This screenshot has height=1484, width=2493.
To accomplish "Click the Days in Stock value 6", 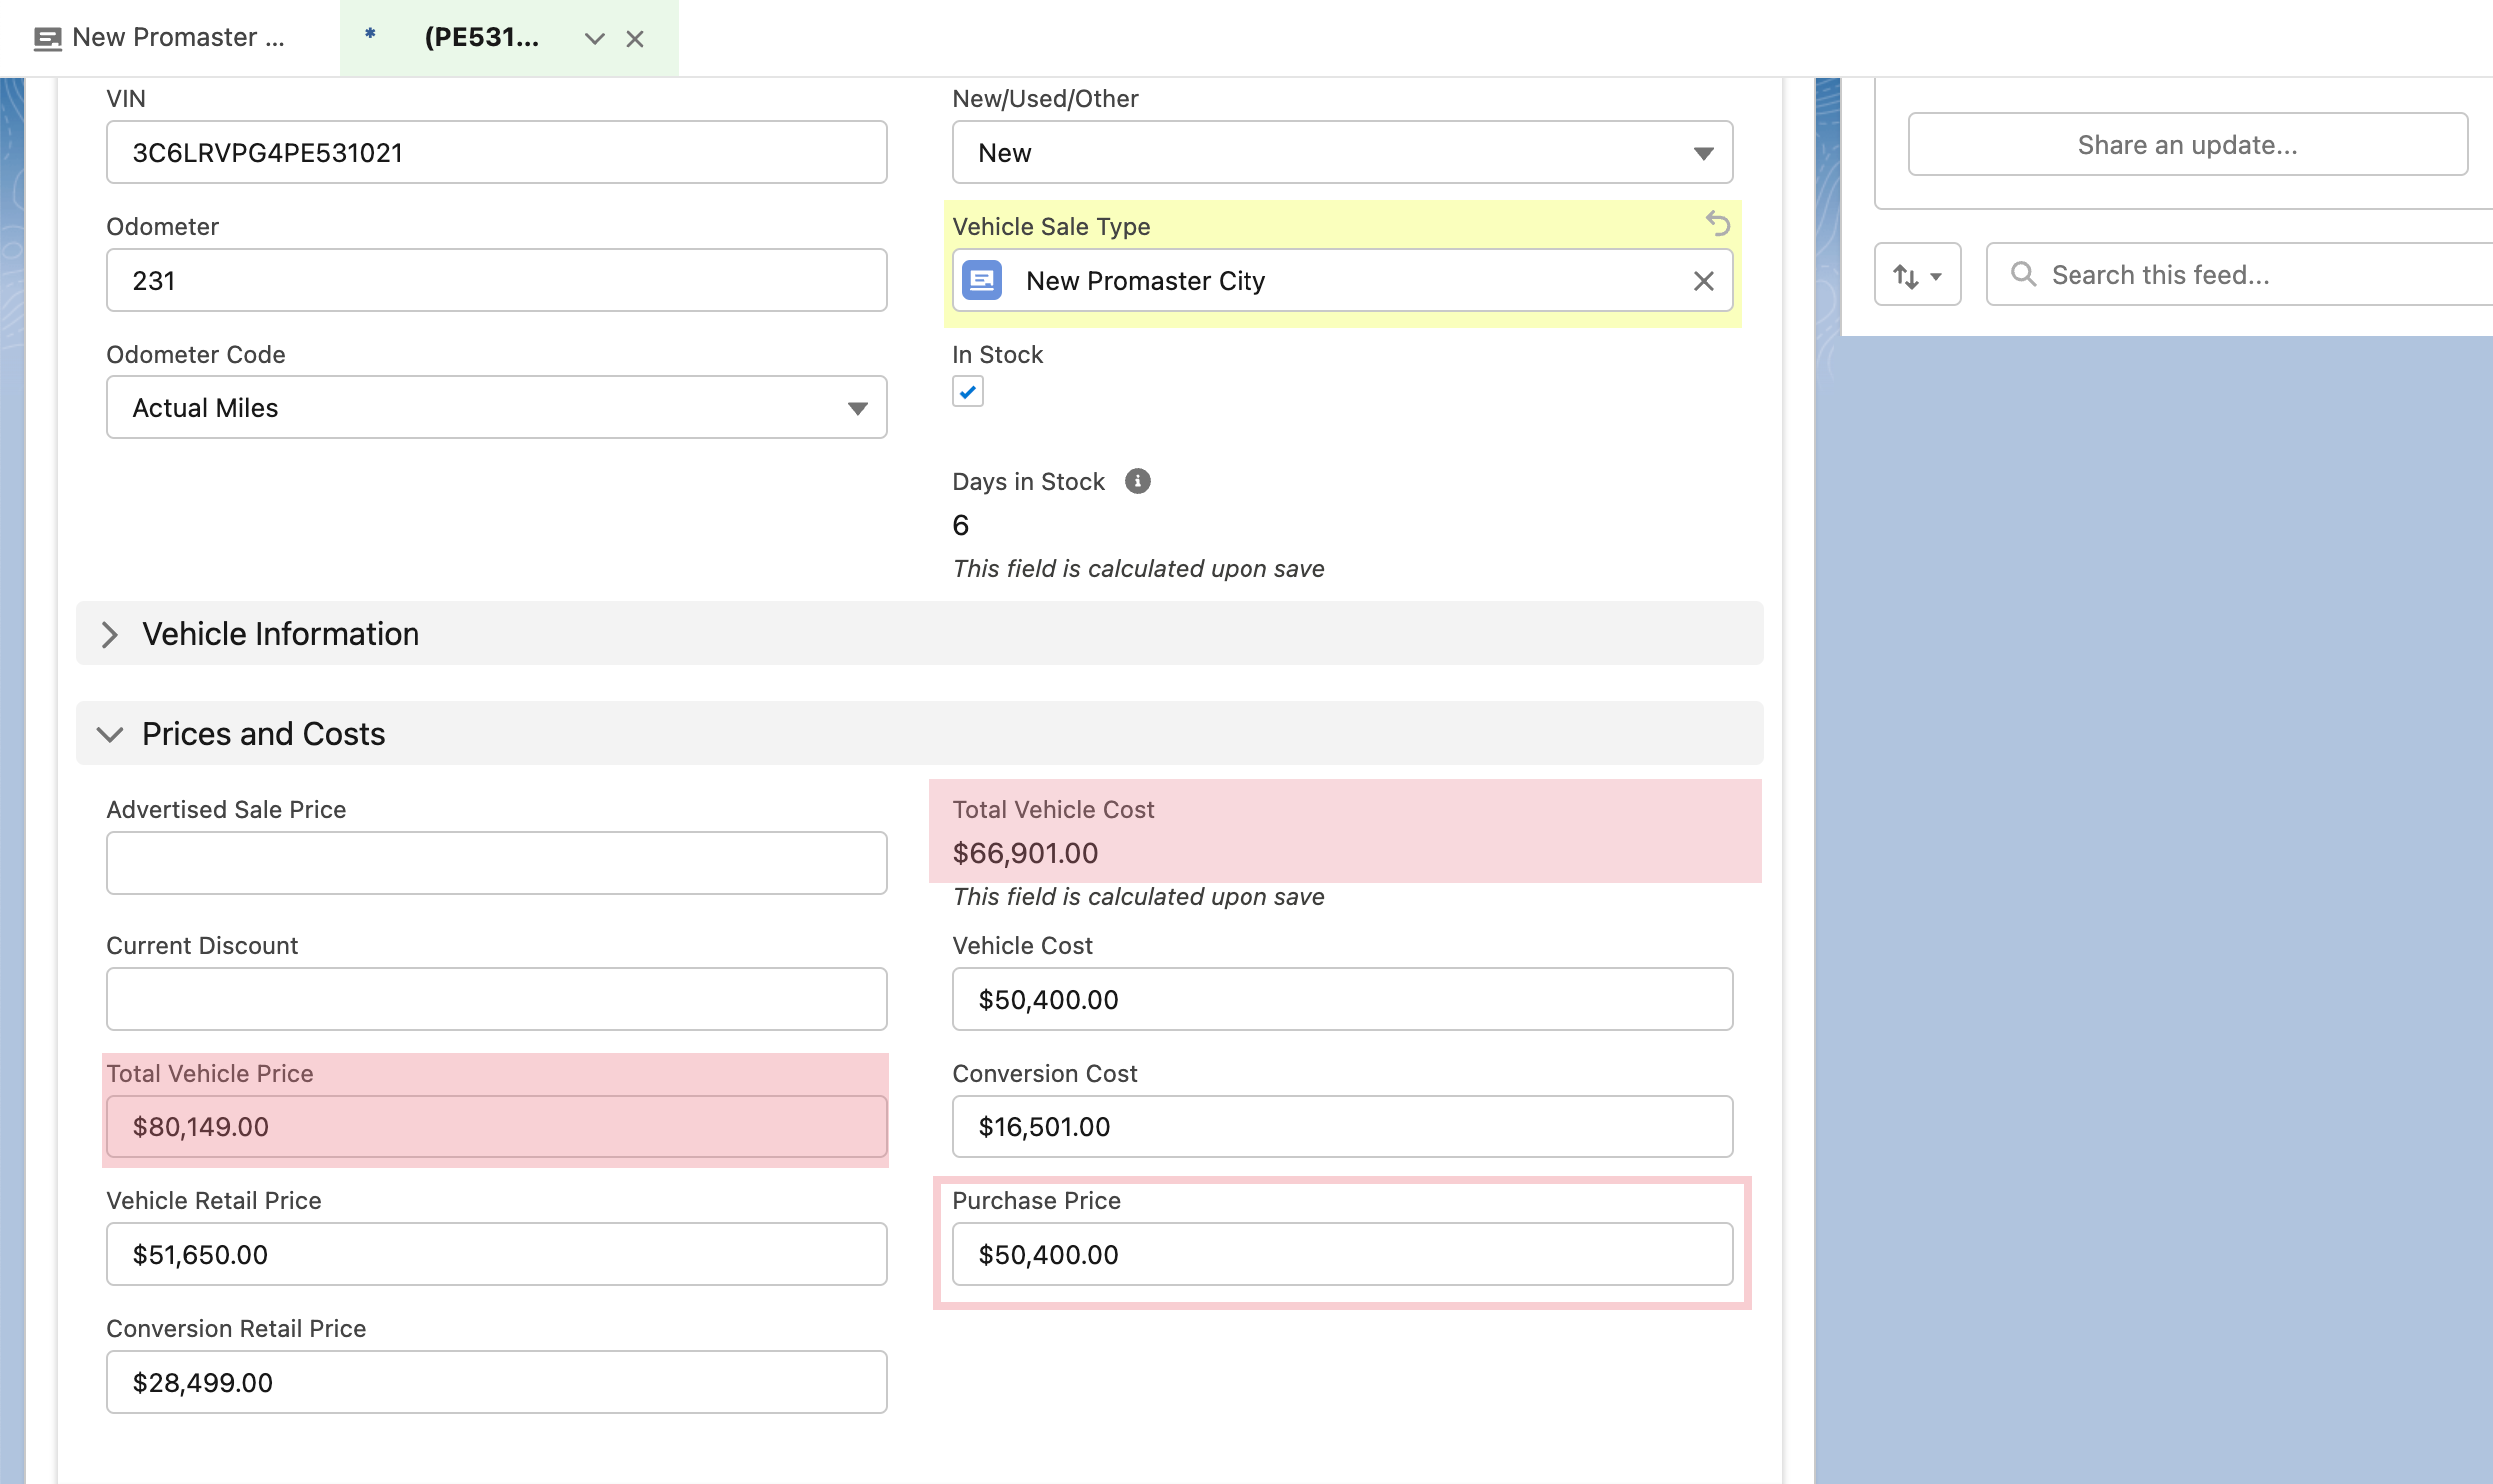I will pyautogui.click(x=960, y=526).
